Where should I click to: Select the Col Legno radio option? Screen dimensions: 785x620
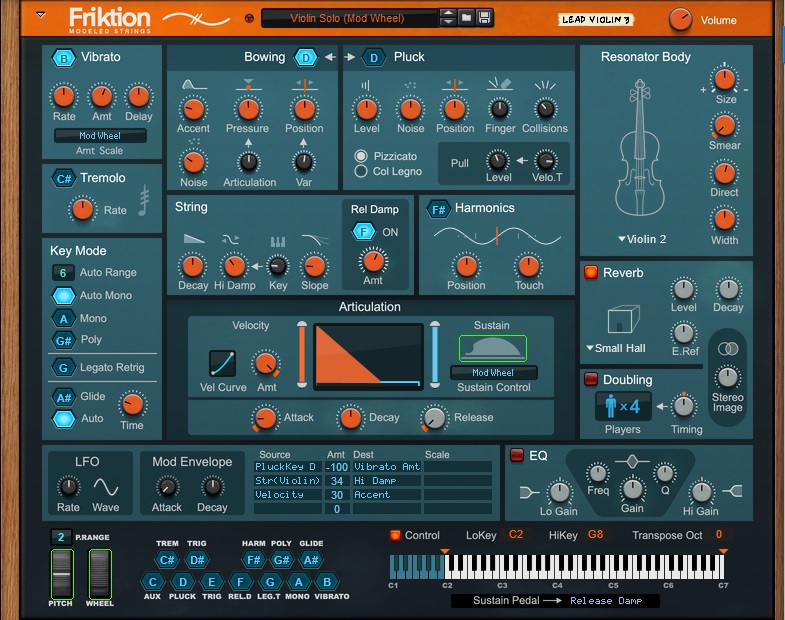[x=362, y=172]
